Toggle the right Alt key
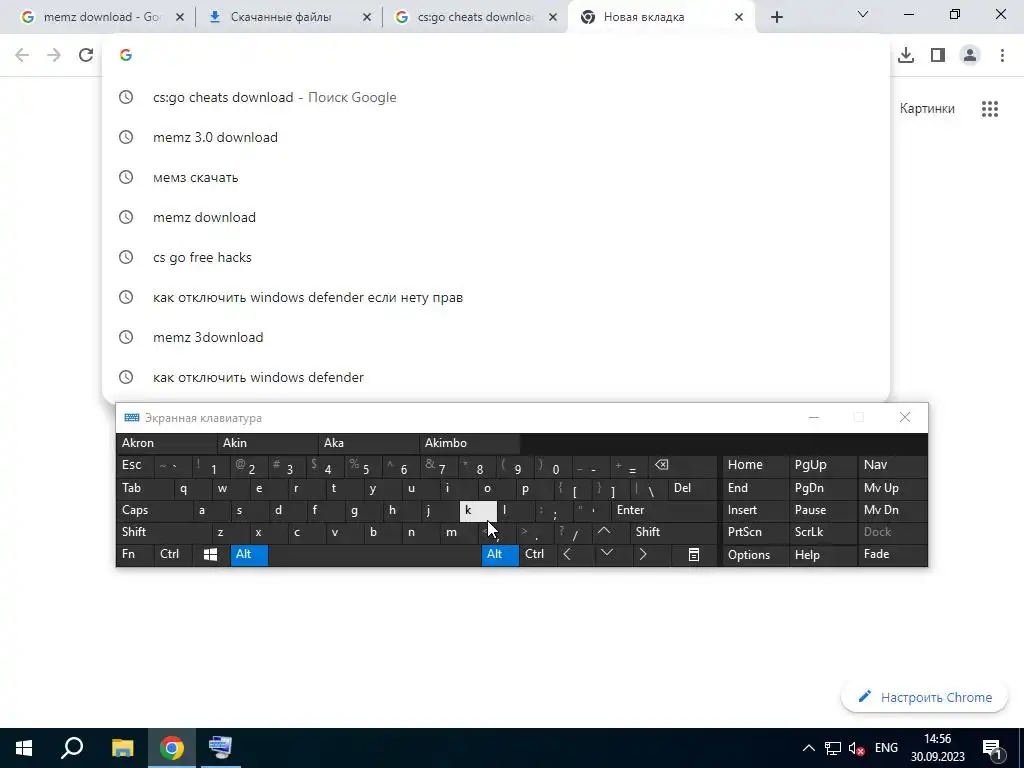Screen dimensions: 1024x768 (500, 554)
